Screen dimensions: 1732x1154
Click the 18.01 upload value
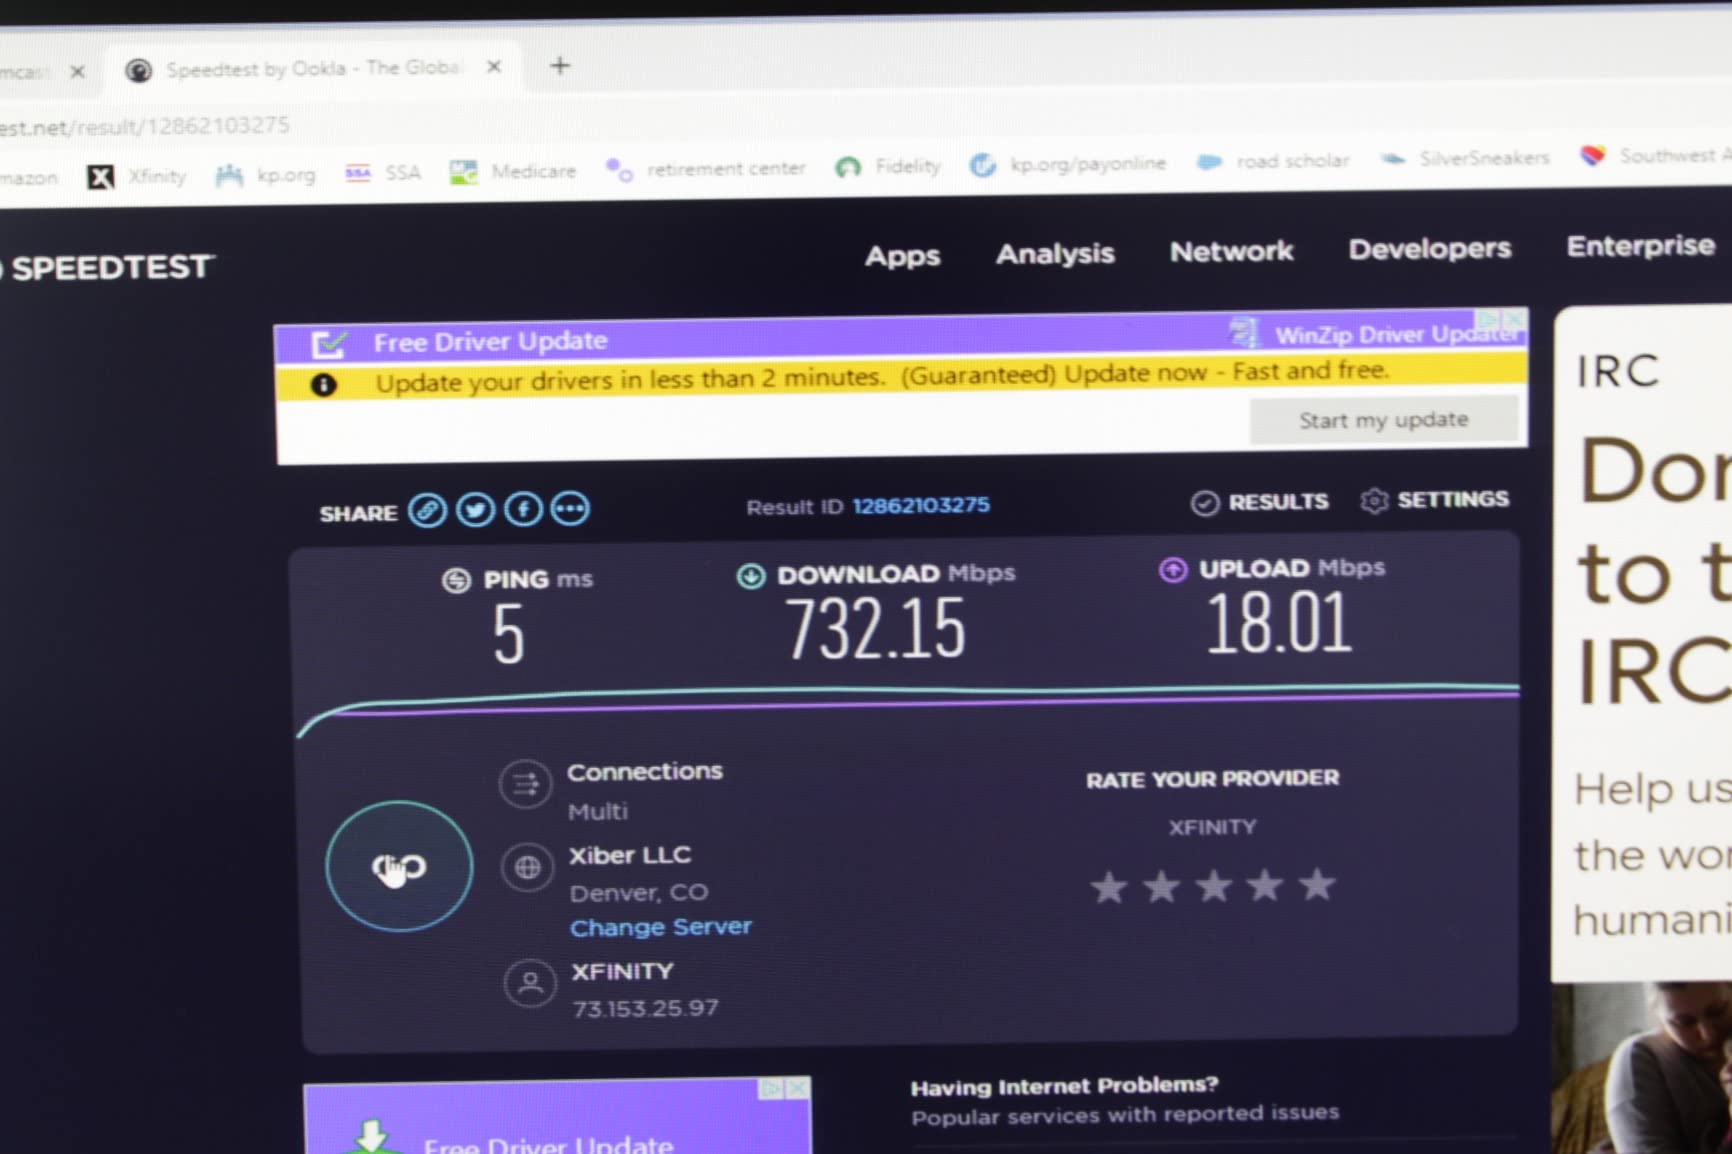[1280, 623]
